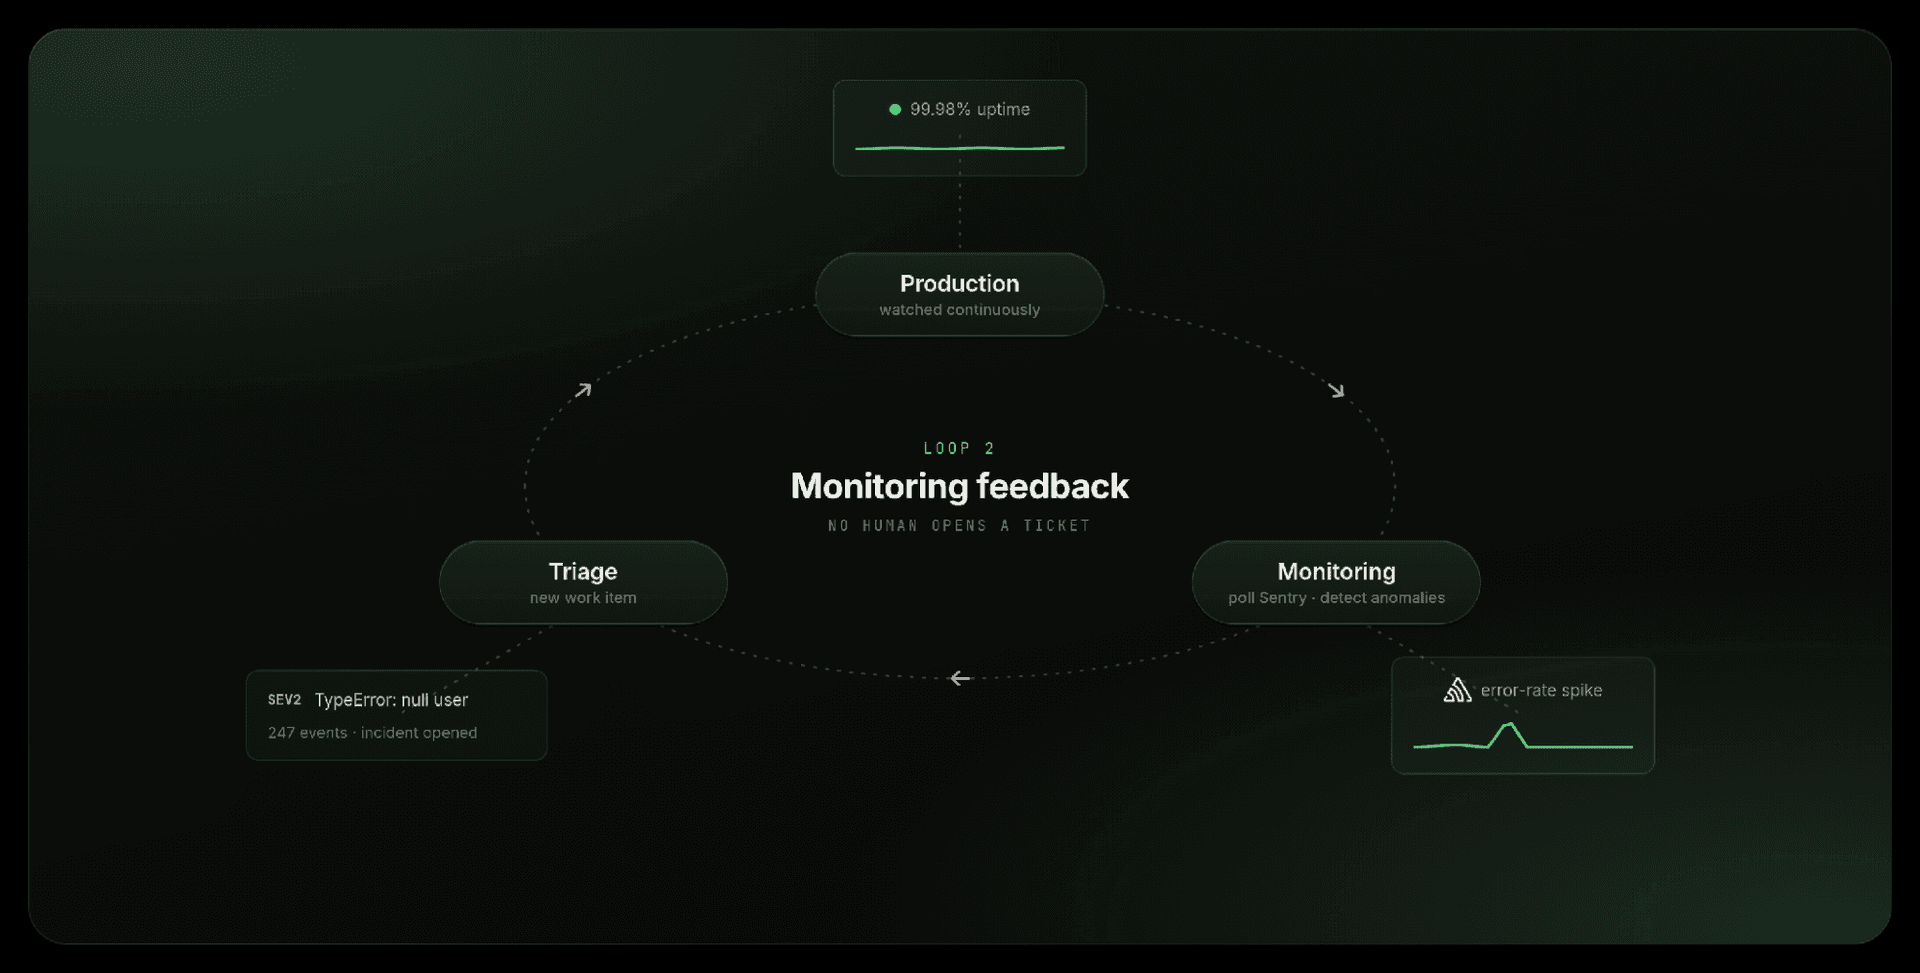Click "watched continuously" subtitle
1920x973 pixels.
pyautogui.click(x=960, y=310)
